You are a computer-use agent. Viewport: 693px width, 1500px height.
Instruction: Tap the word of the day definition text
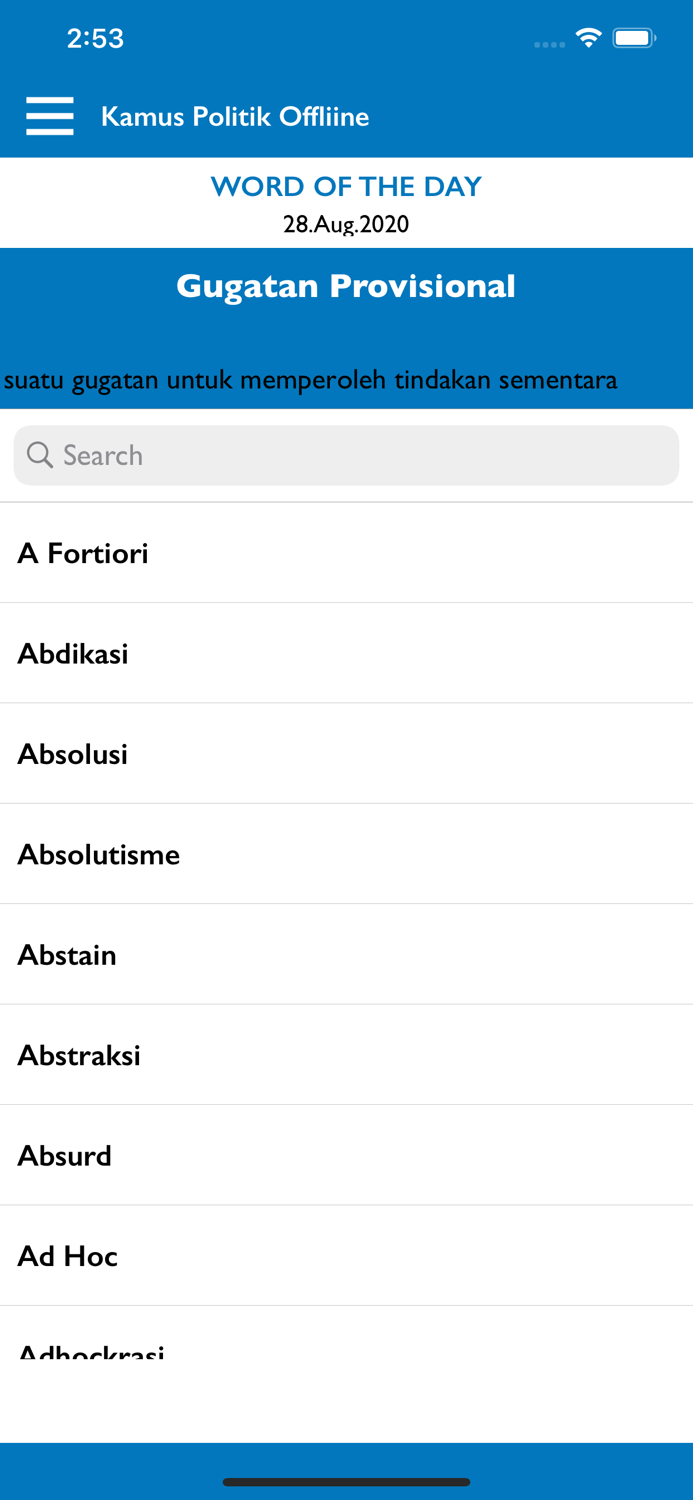click(311, 380)
